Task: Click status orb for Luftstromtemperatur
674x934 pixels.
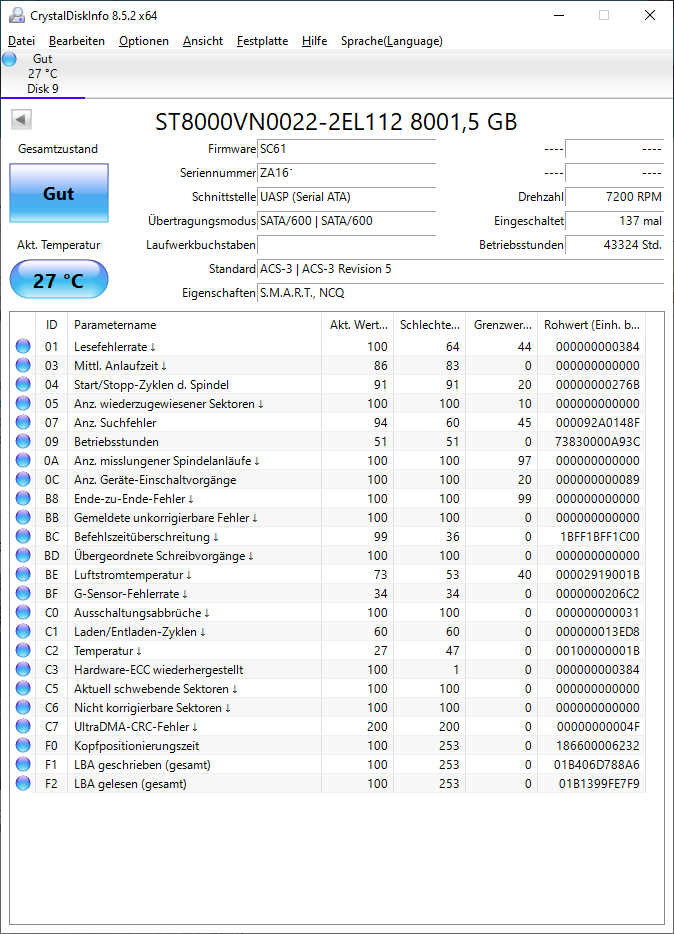Action: pos(23,574)
